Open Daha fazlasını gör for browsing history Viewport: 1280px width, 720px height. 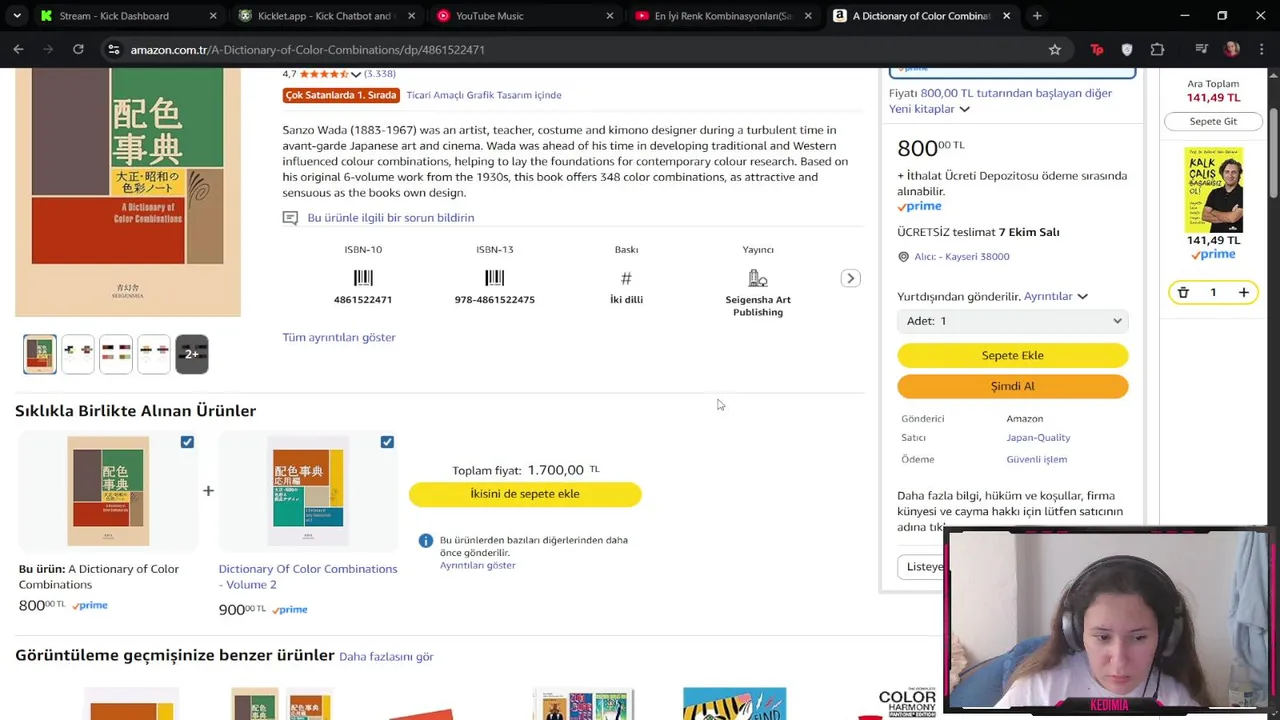(x=386, y=657)
